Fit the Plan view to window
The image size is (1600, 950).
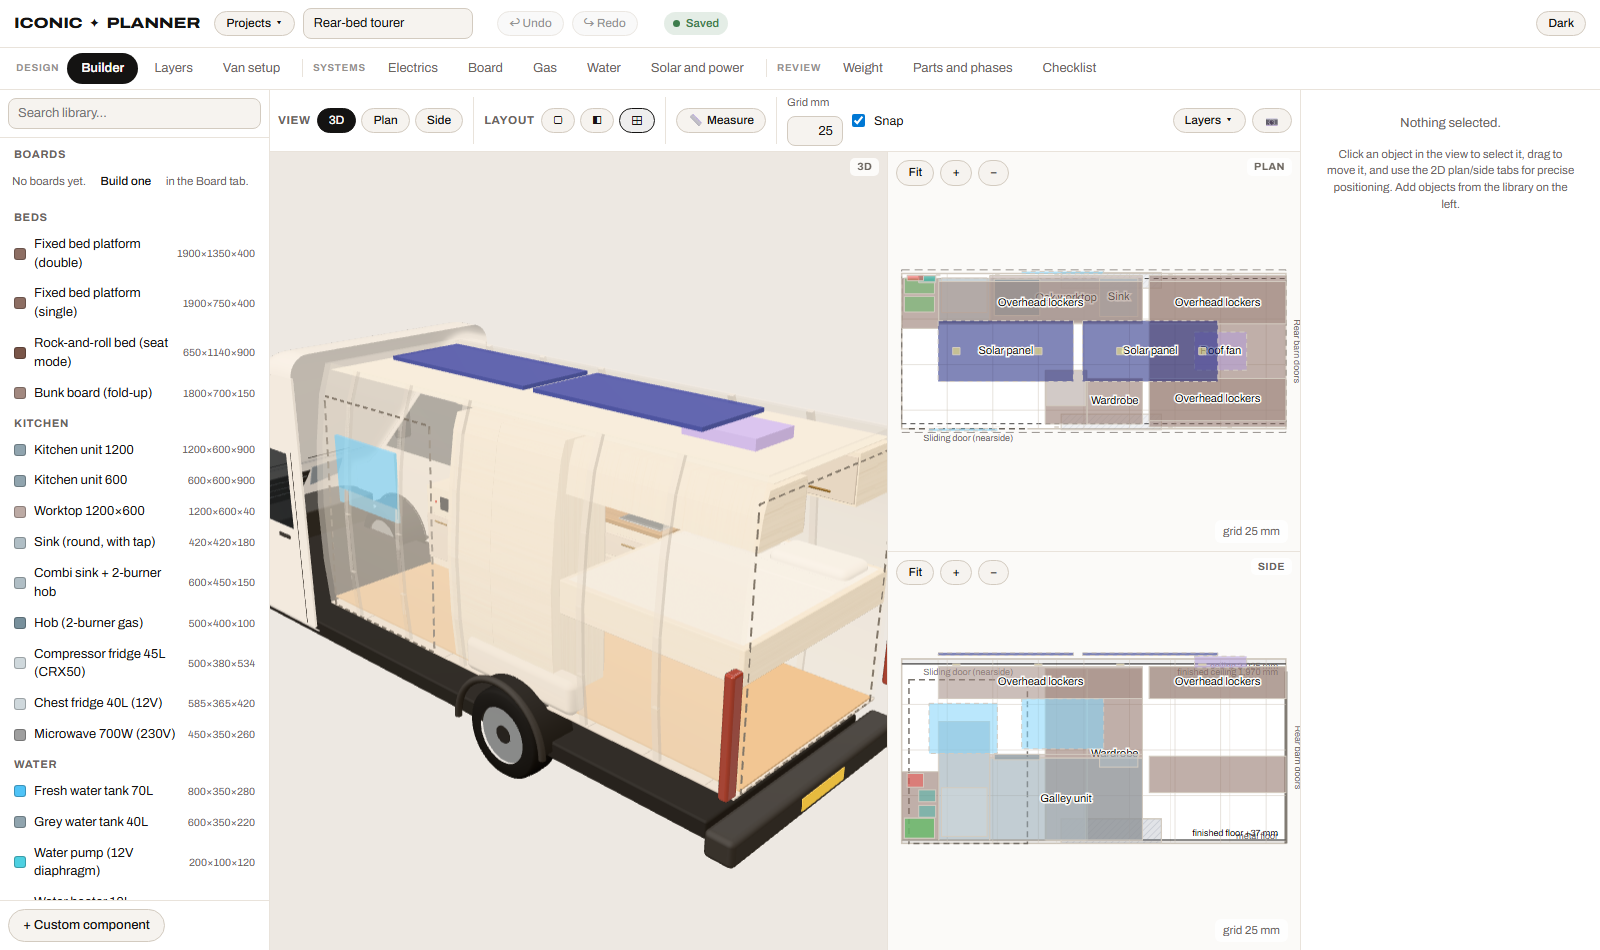pyautogui.click(x=915, y=173)
